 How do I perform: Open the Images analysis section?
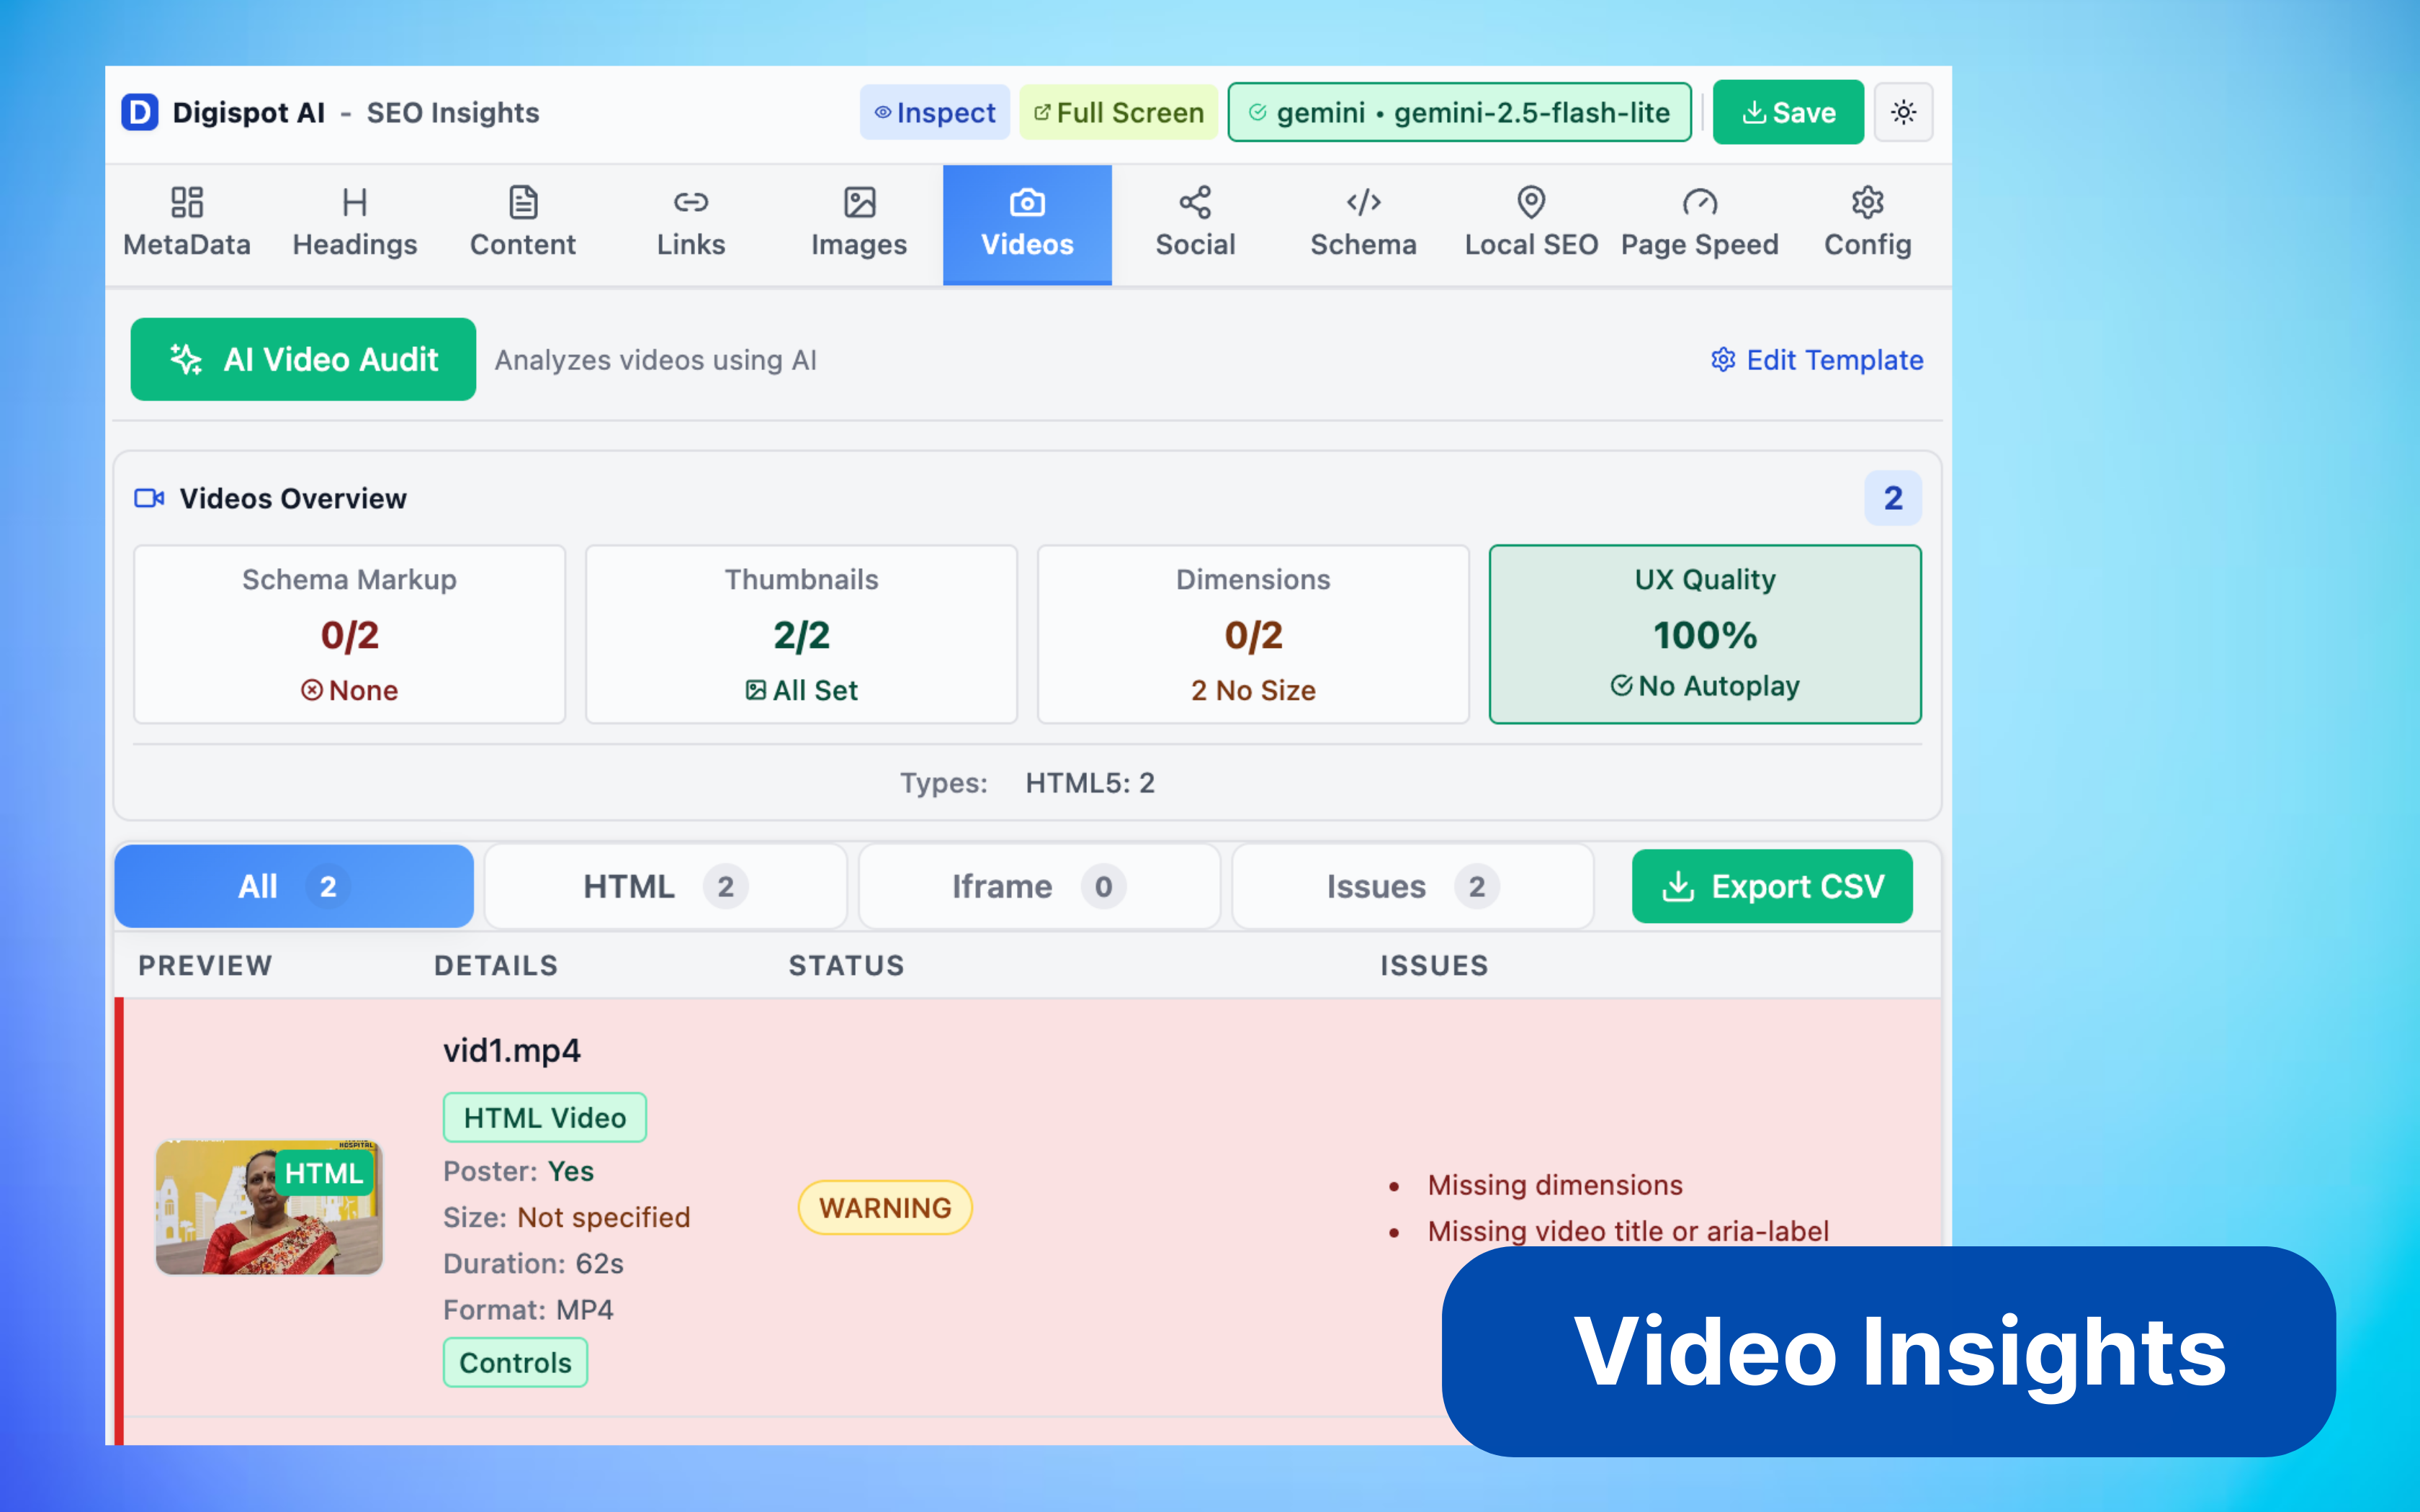coord(858,223)
